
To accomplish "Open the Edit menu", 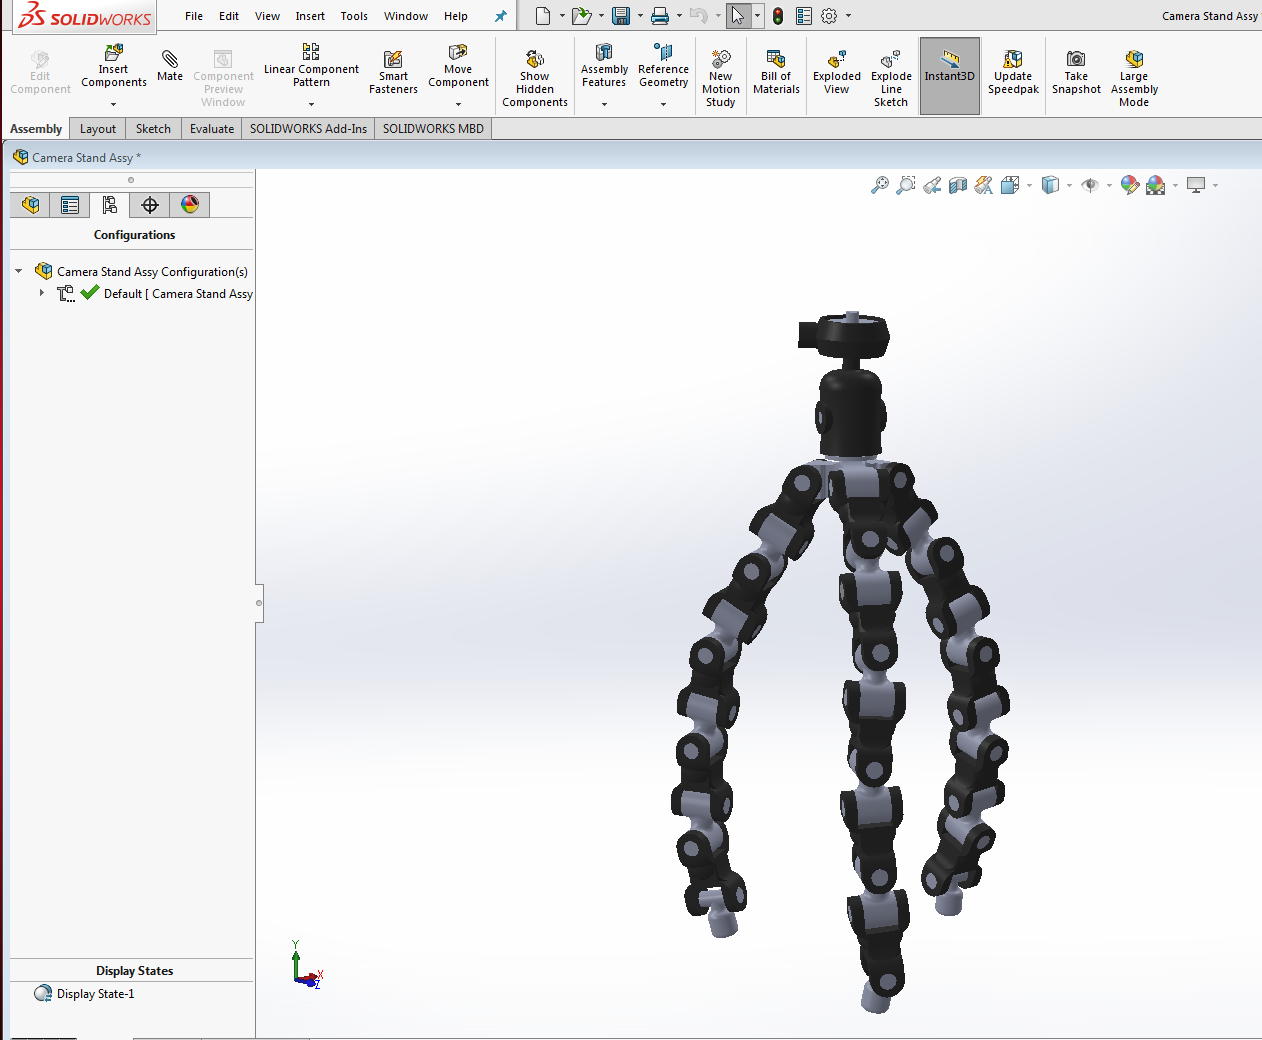I will 229,16.
